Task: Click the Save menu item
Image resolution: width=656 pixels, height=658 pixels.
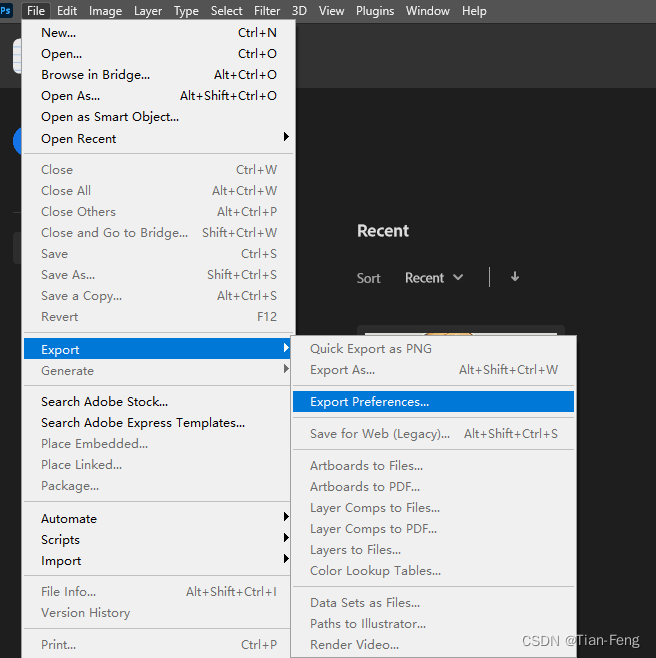Action: [159, 253]
